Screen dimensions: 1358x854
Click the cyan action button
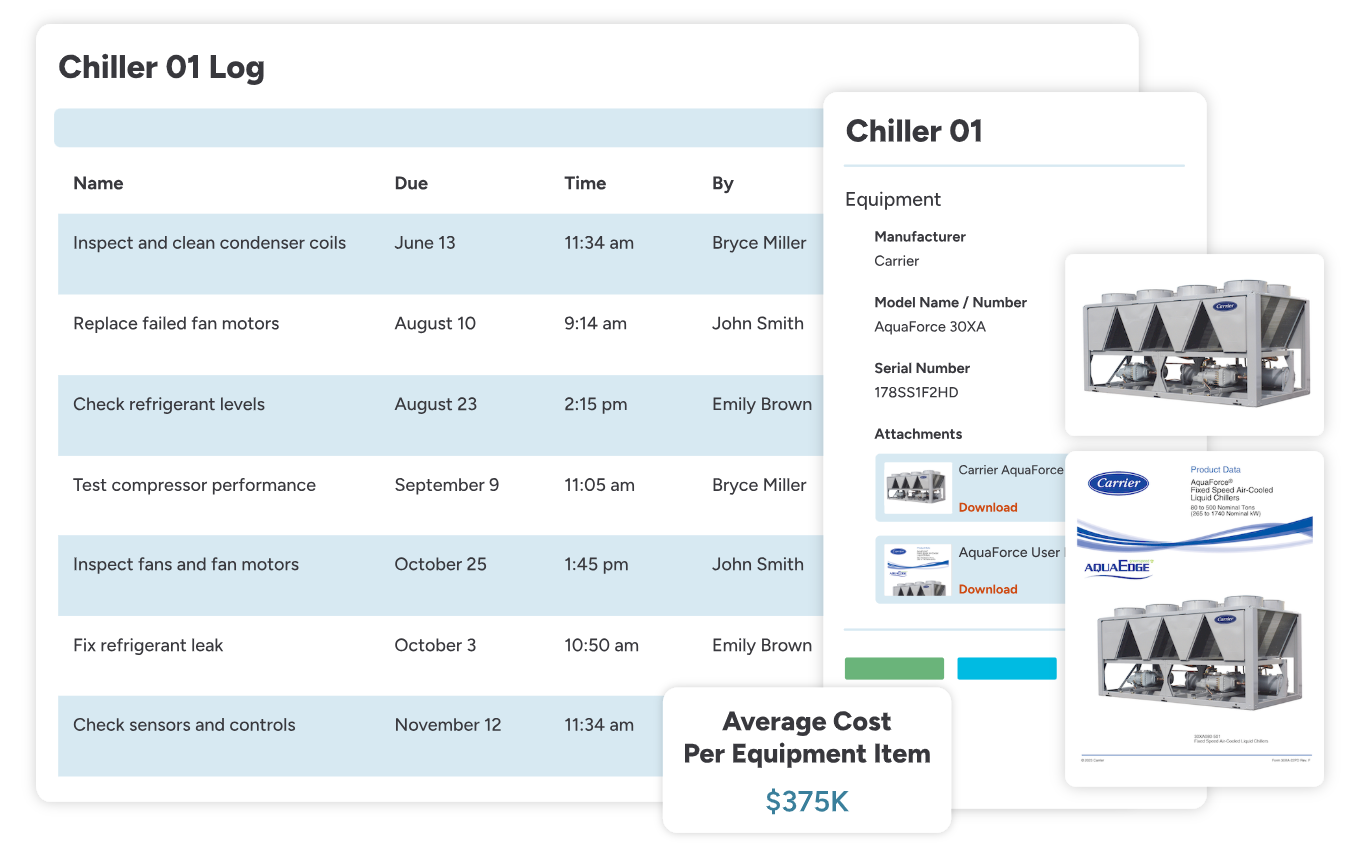tap(1007, 669)
